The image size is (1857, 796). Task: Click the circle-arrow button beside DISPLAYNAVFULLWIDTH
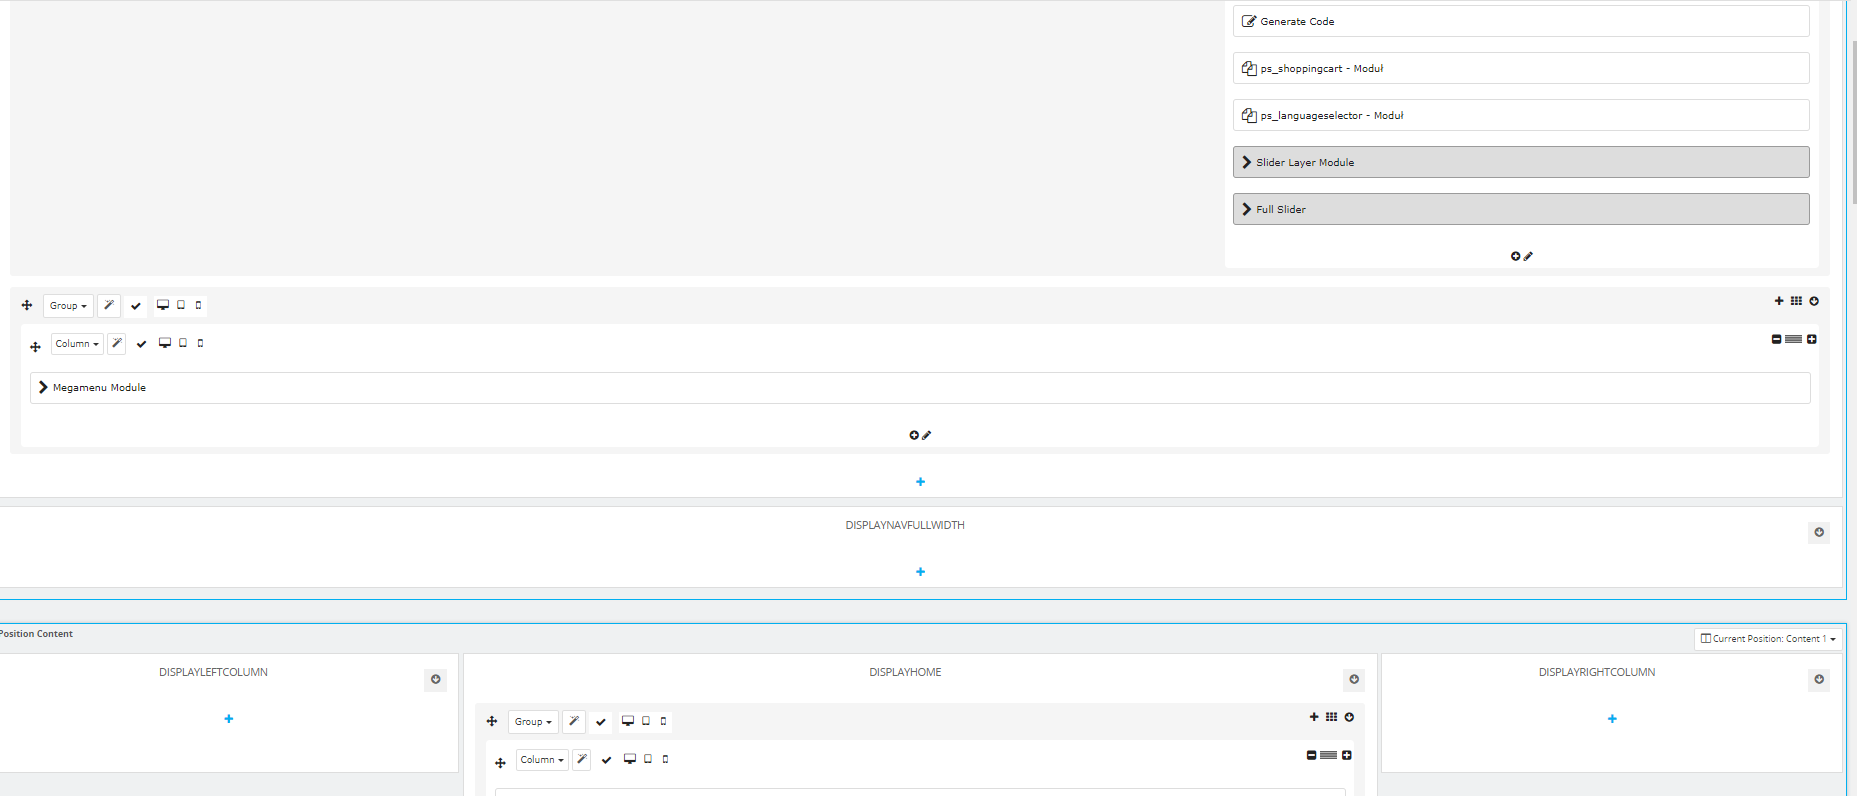(x=1819, y=532)
